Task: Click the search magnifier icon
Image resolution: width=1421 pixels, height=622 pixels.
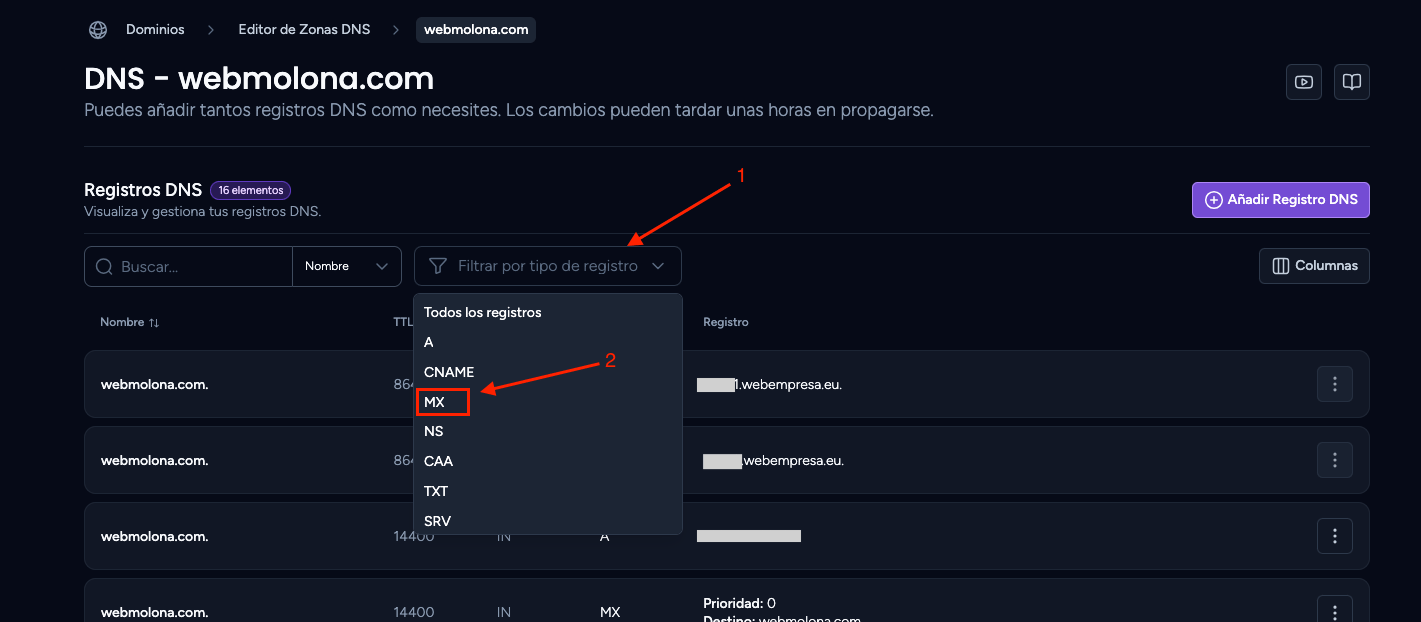Action: 104,266
